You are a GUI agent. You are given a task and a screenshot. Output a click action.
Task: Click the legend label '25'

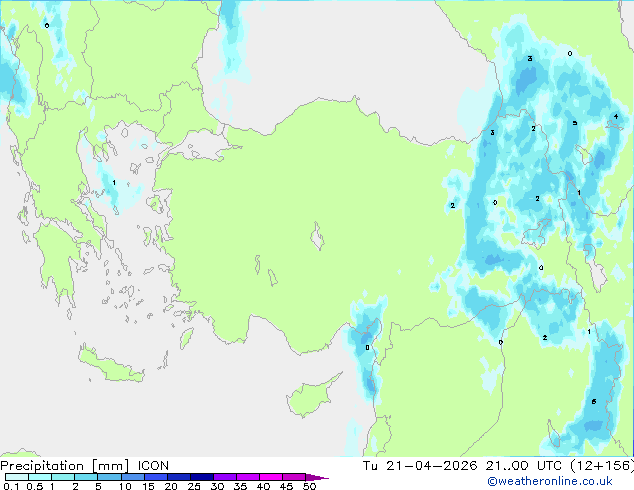click(x=194, y=486)
